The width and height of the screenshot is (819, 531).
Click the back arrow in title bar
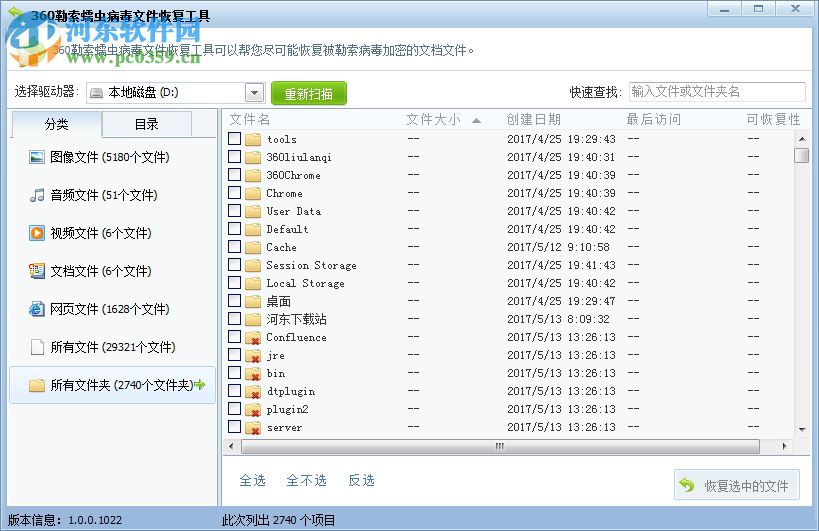[16, 13]
